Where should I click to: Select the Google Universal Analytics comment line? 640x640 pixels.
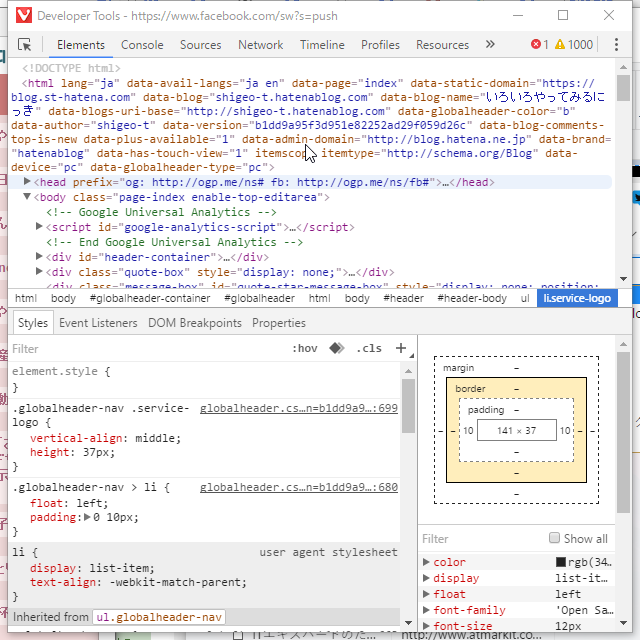point(161,212)
